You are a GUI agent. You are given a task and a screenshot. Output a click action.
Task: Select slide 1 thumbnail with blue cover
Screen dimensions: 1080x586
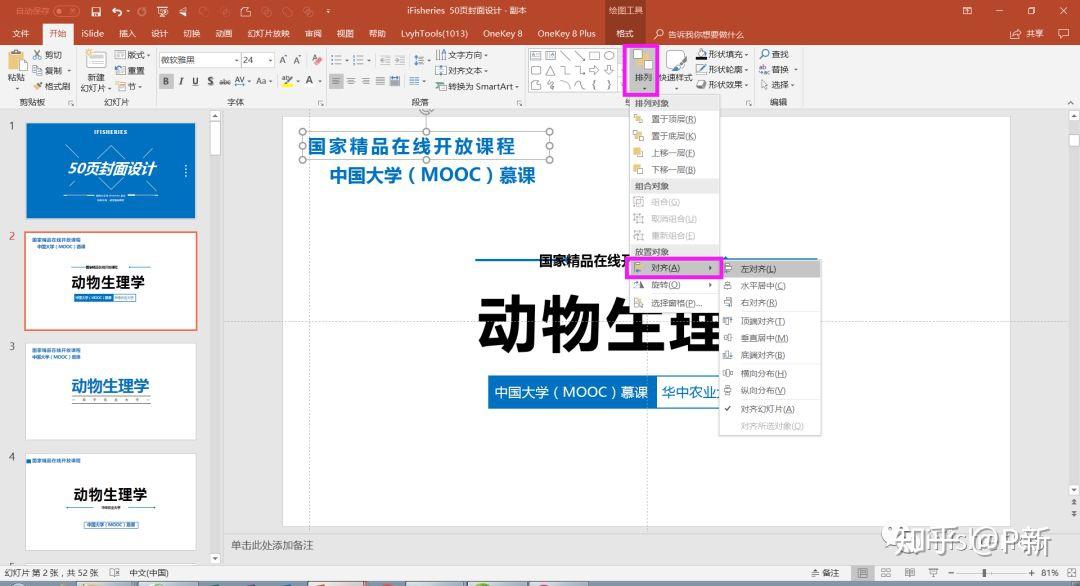111,171
